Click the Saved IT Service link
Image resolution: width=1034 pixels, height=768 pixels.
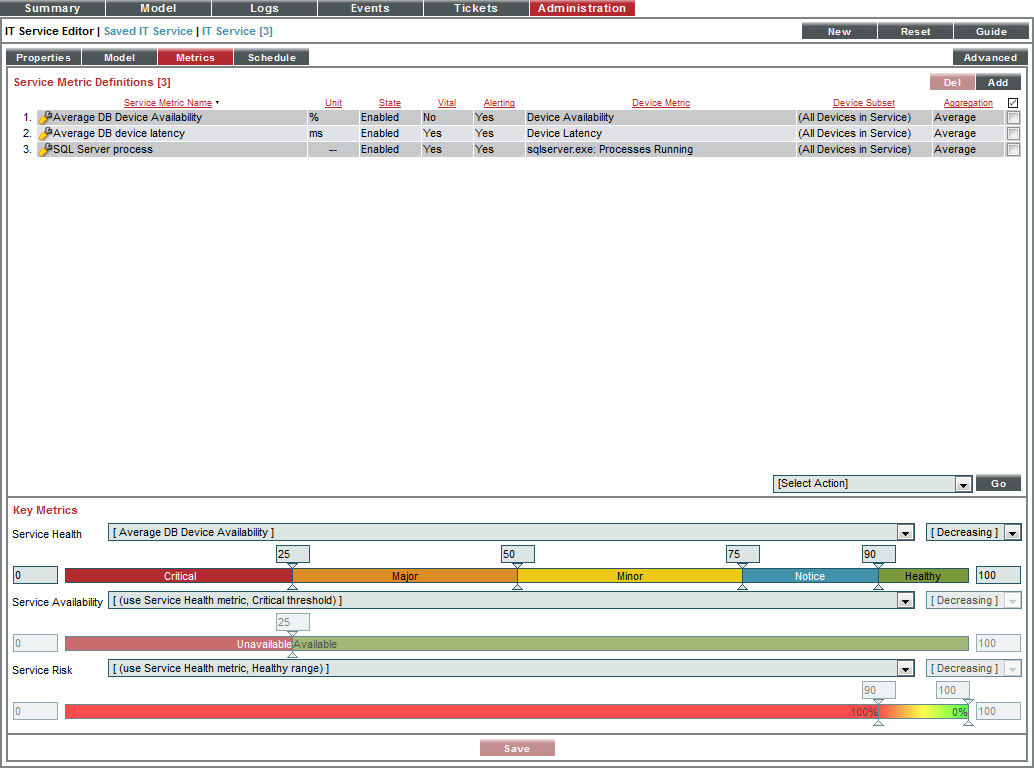tap(148, 31)
